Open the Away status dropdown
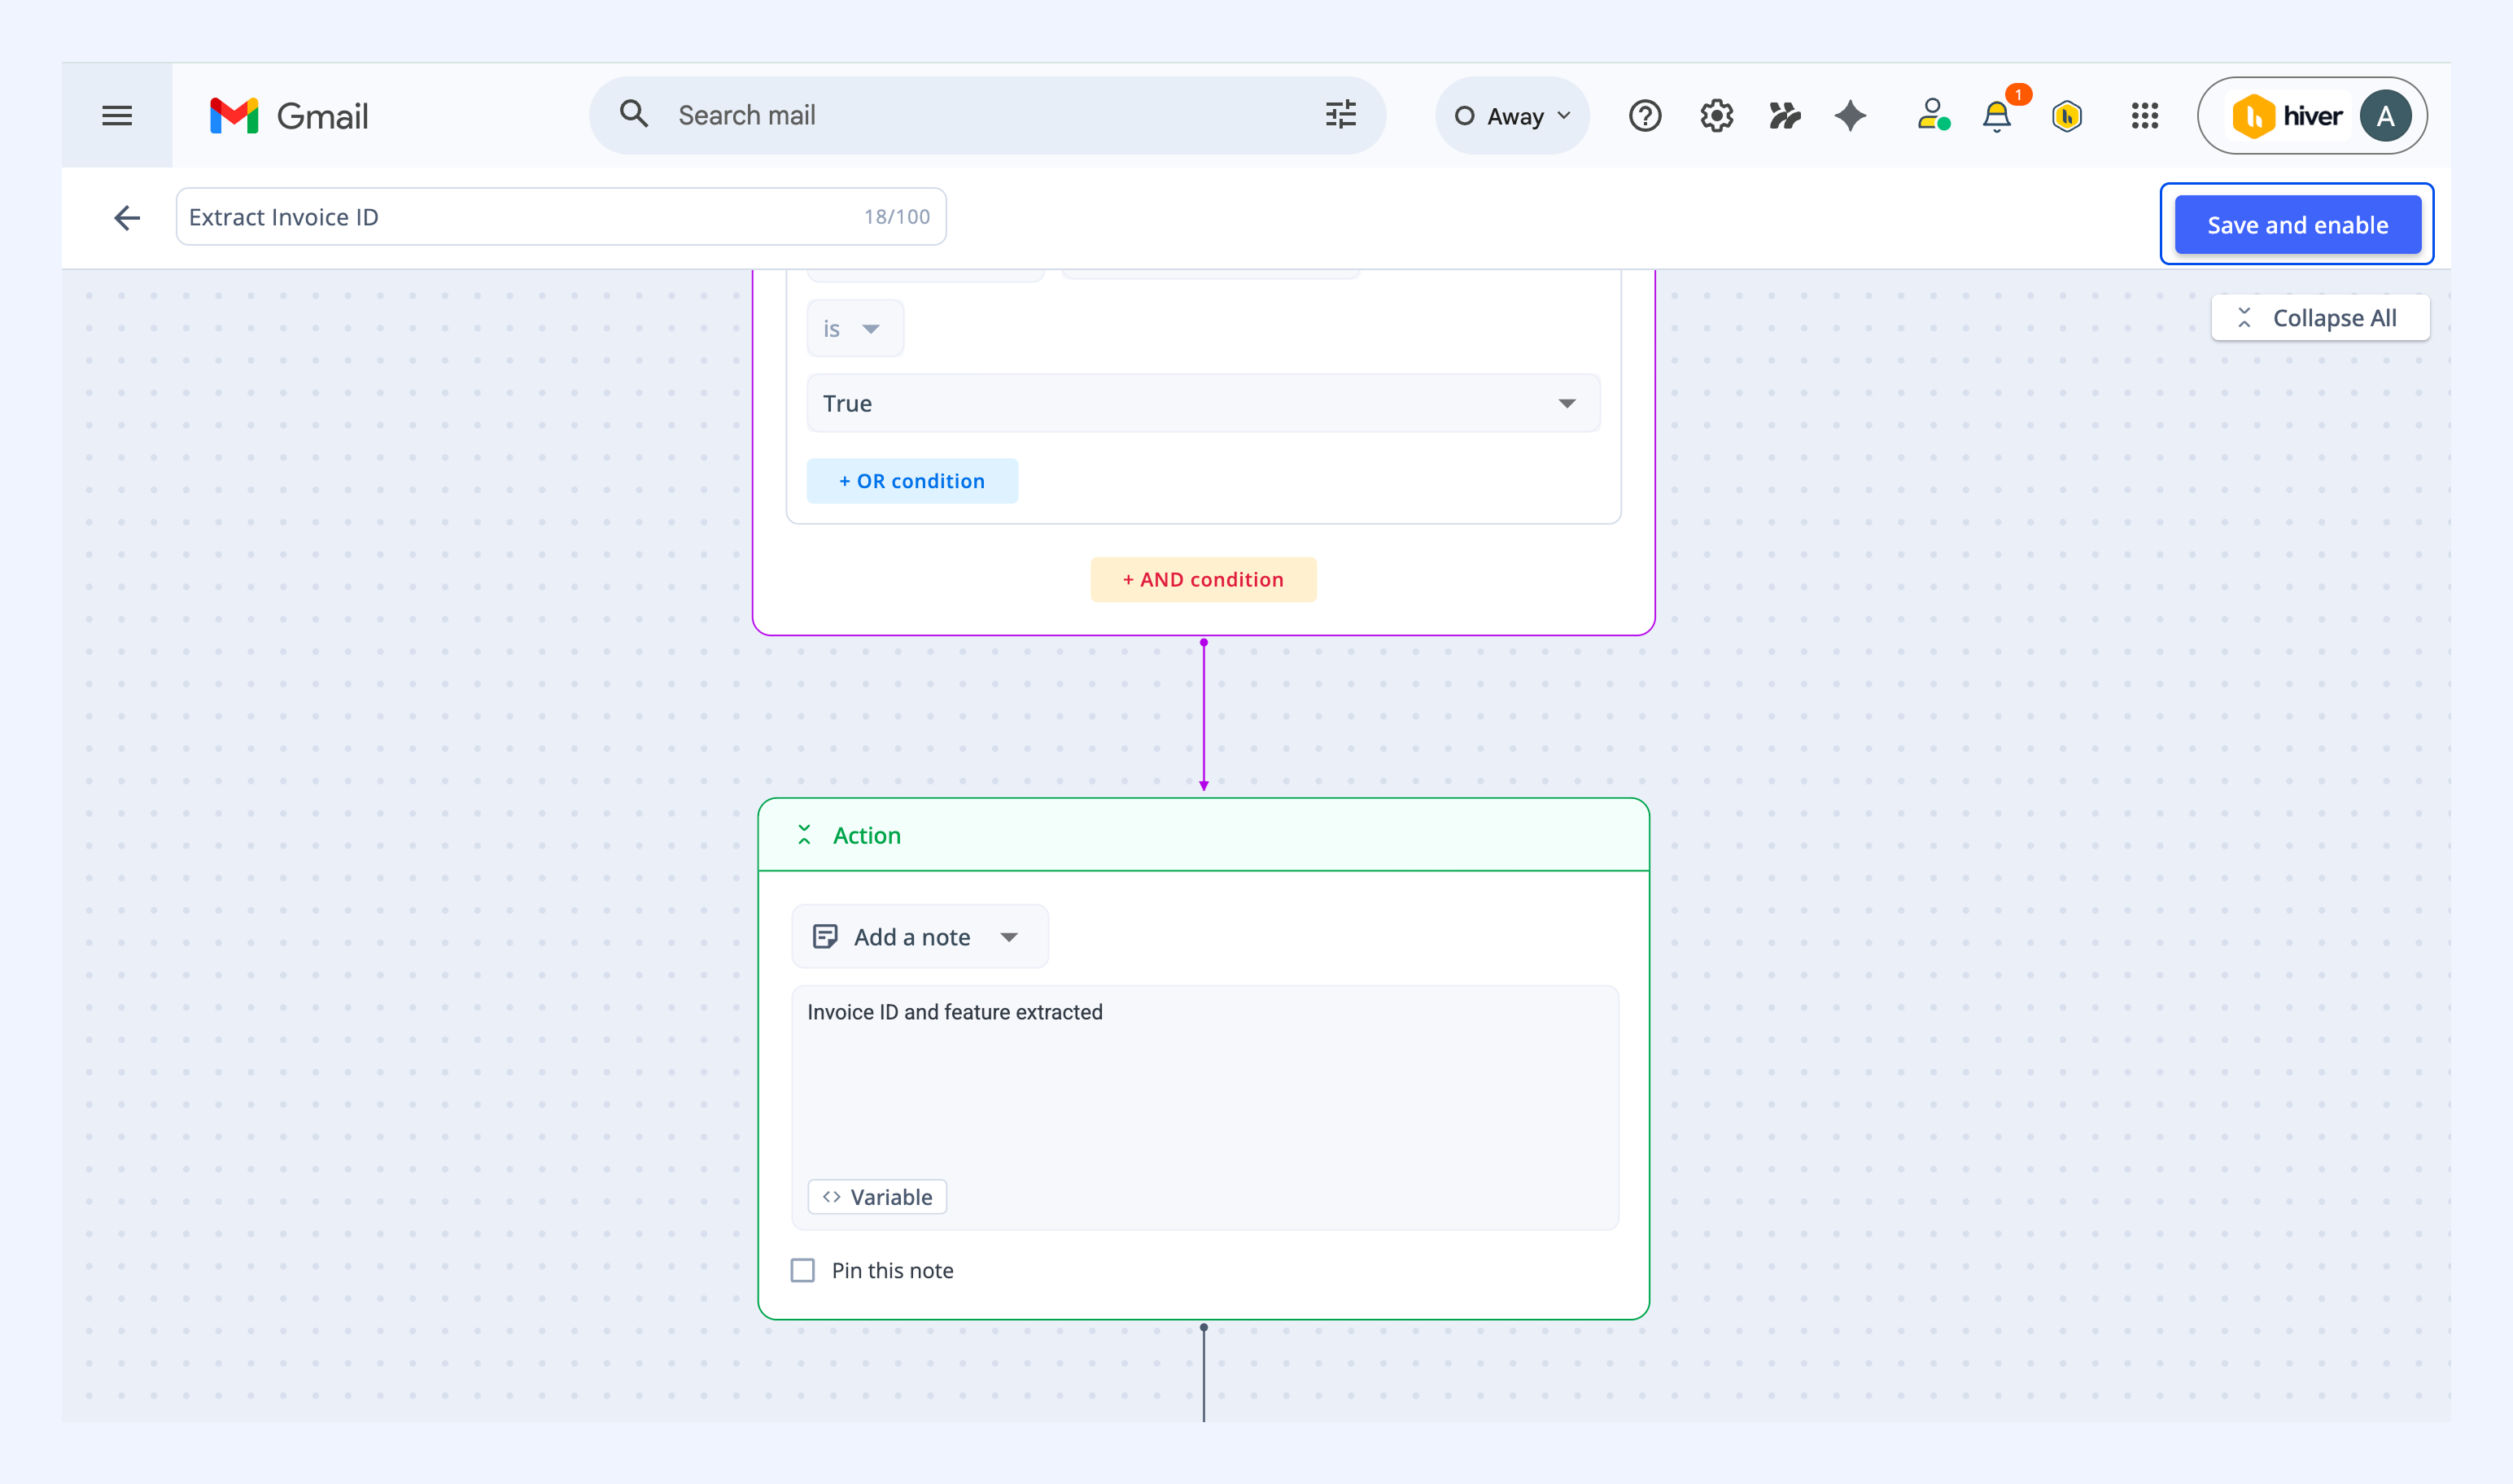The image size is (2513, 1484). click(x=1512, y=116)
